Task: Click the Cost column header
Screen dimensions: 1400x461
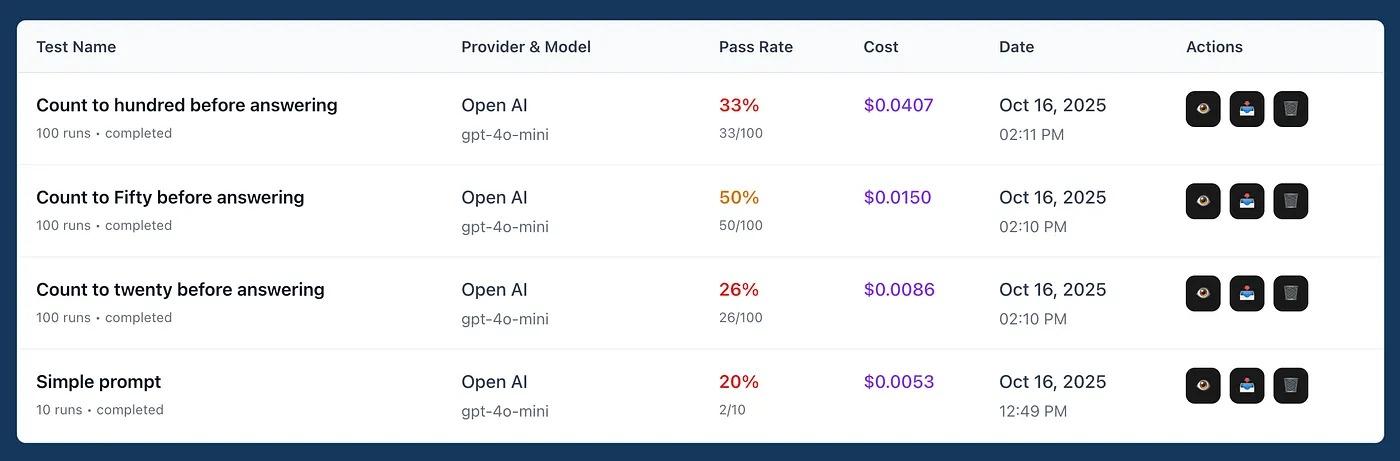Action: (881, 47)
